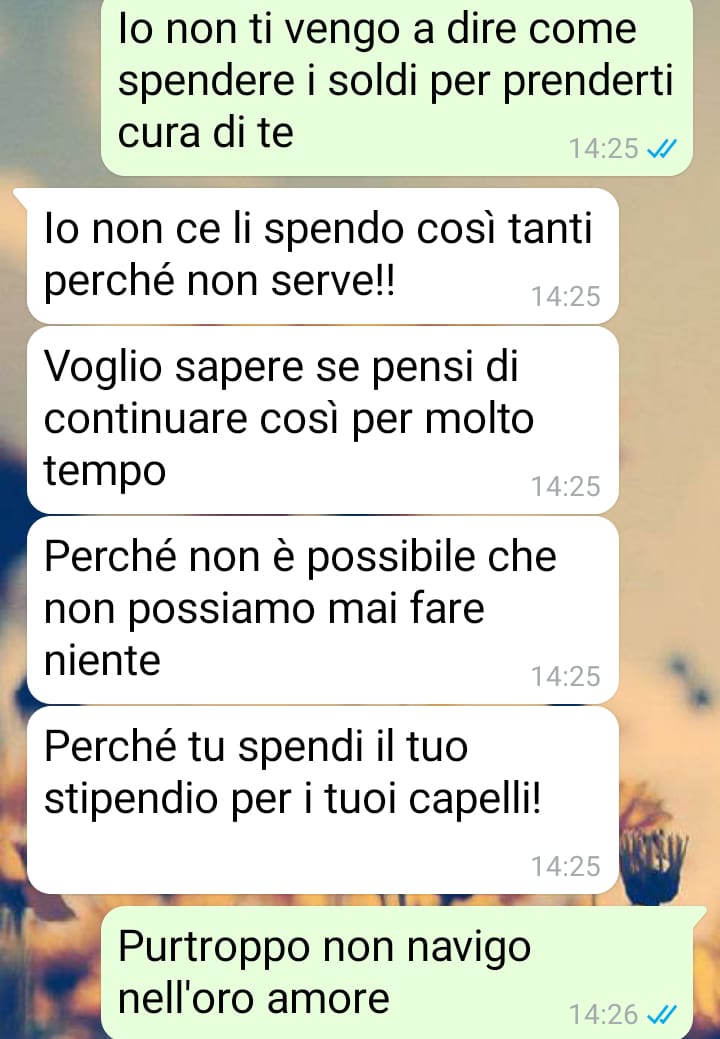720x1039 pixels.
Task: Tap the word 'capelli!' in the received message
Action: pos(474,800)
